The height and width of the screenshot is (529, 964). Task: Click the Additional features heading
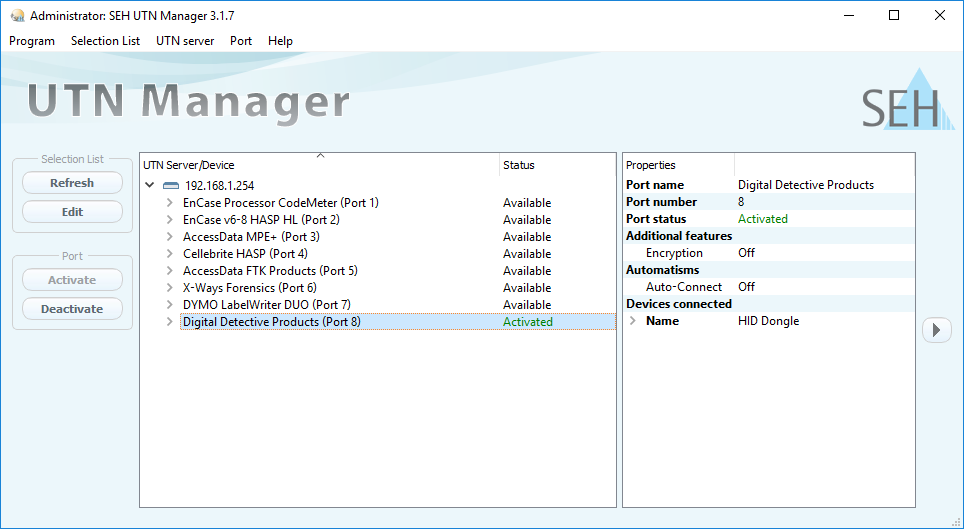point(679,236)
